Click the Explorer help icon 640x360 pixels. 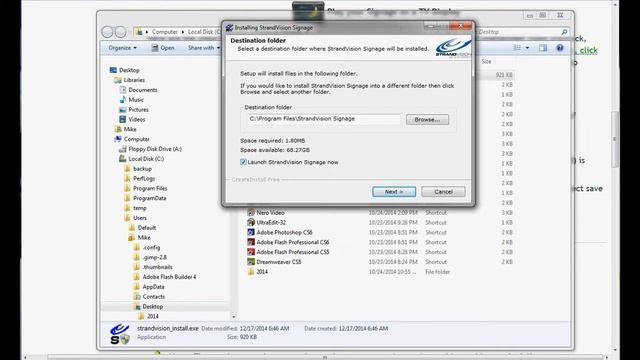[560, 48]
